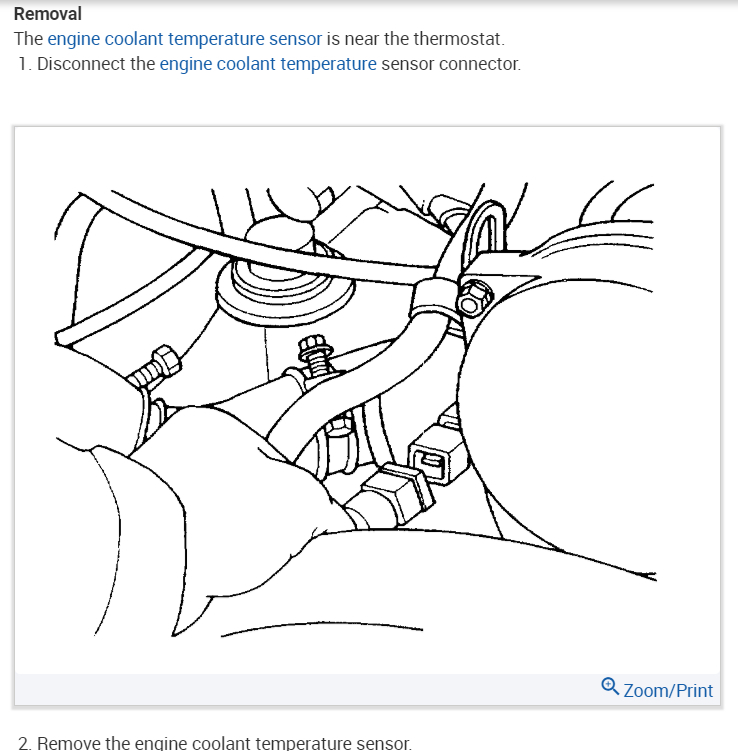Click the hex nut on the bracket
Screen dimensions: 738x751
(x=476, y=298)
